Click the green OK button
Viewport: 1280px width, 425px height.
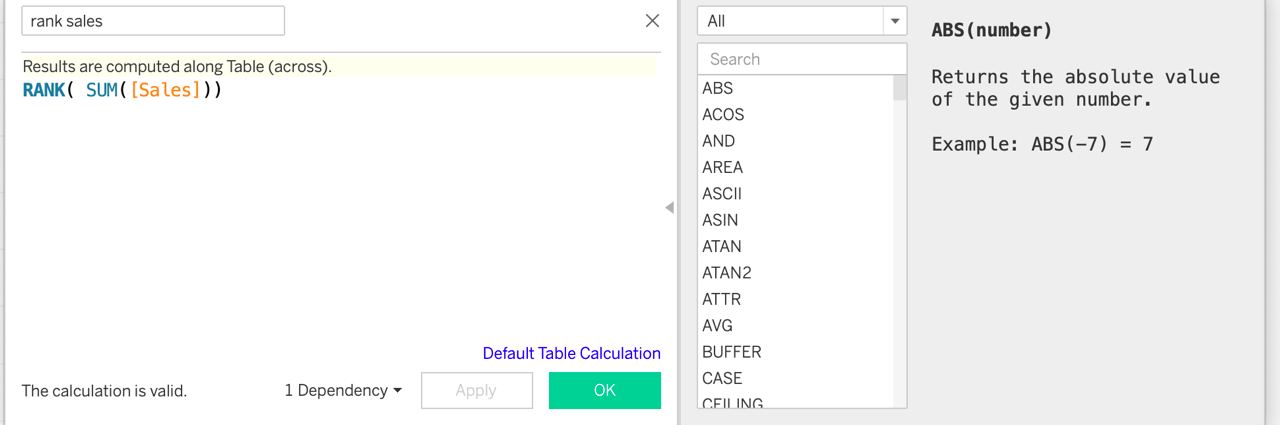pyautogui.click(x=605, y=390)
